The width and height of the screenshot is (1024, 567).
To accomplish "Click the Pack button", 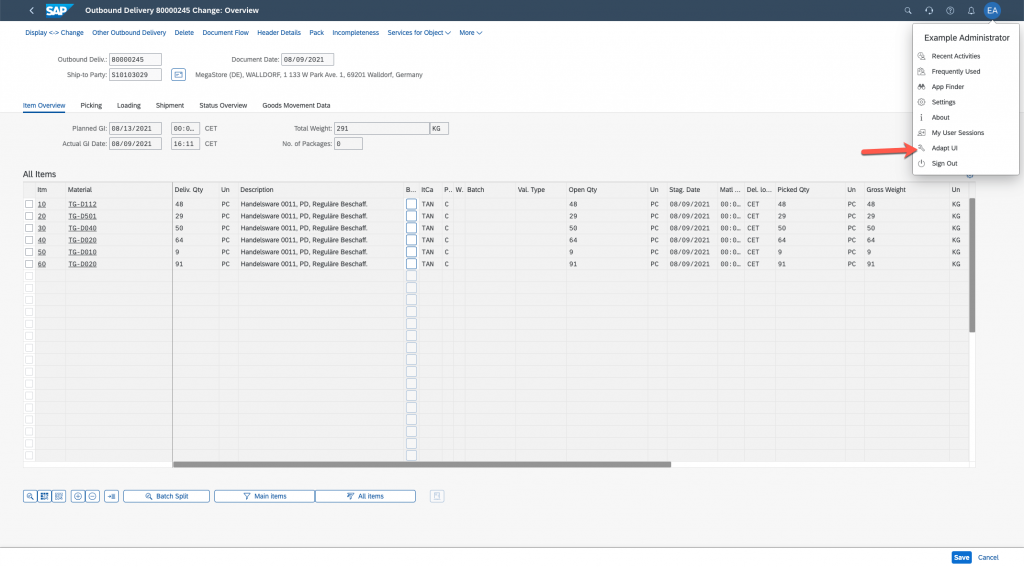I will 317,33.
